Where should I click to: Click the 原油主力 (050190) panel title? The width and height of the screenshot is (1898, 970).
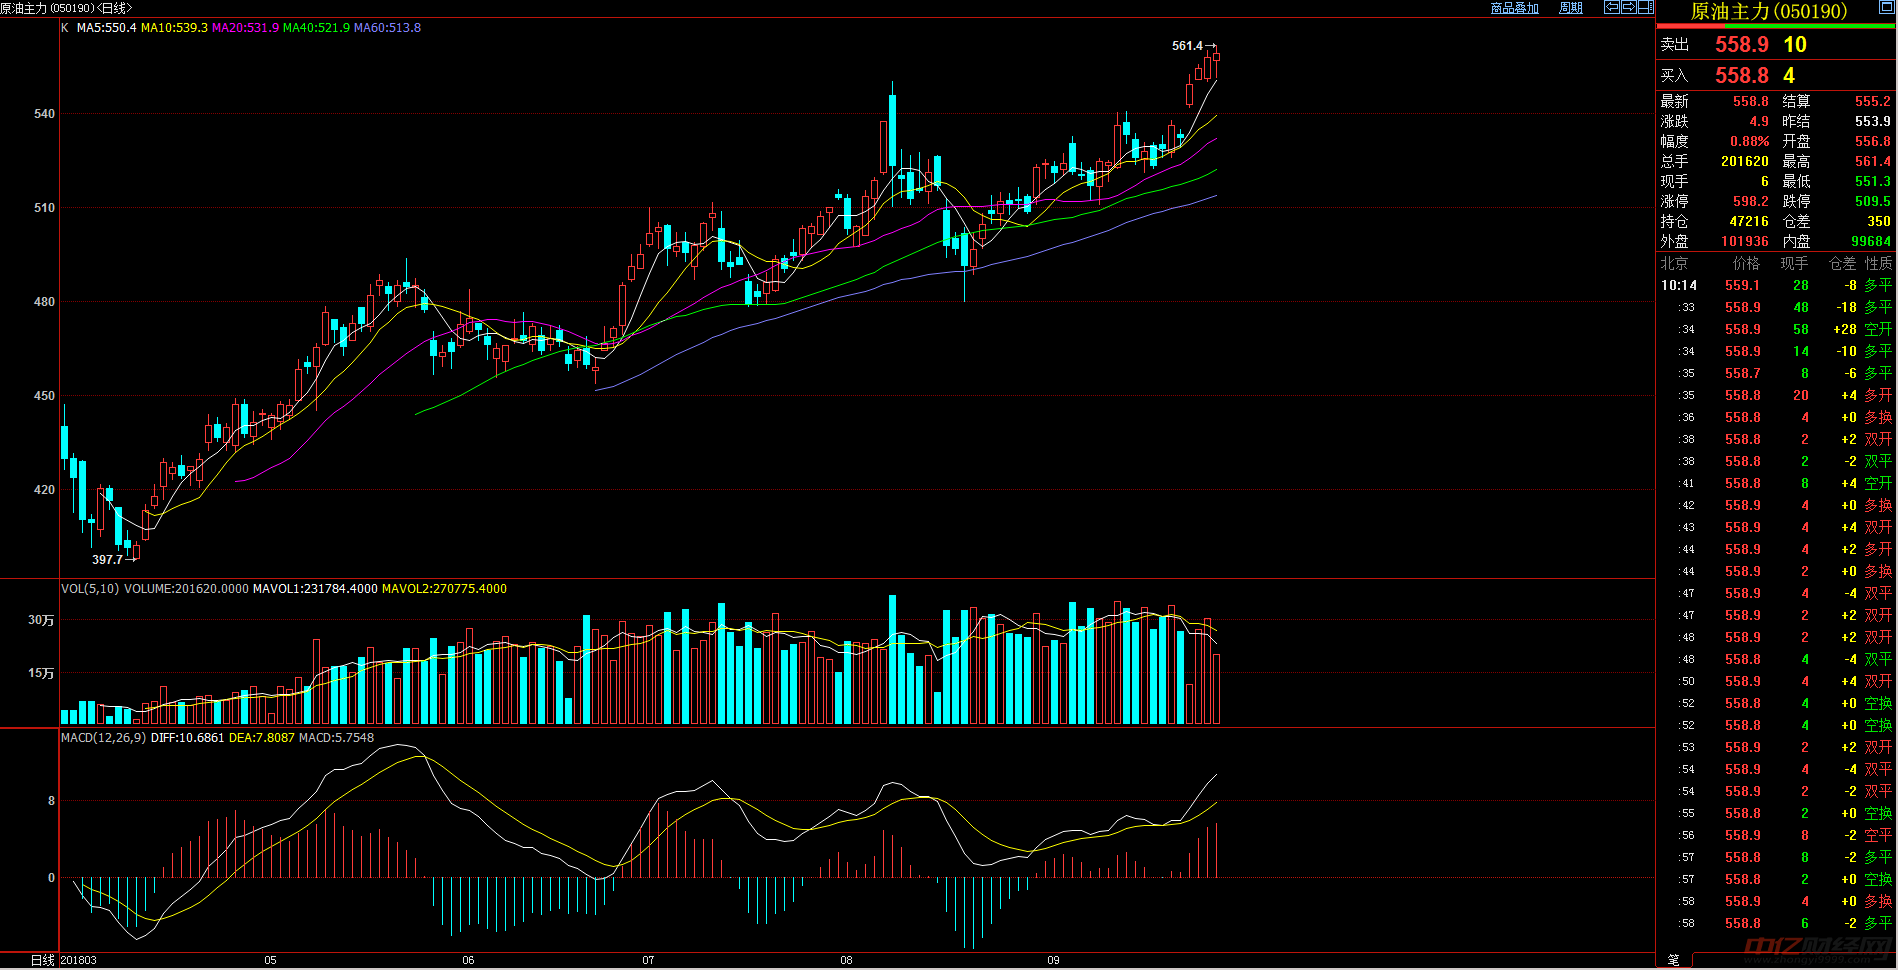pos(1768,12)
